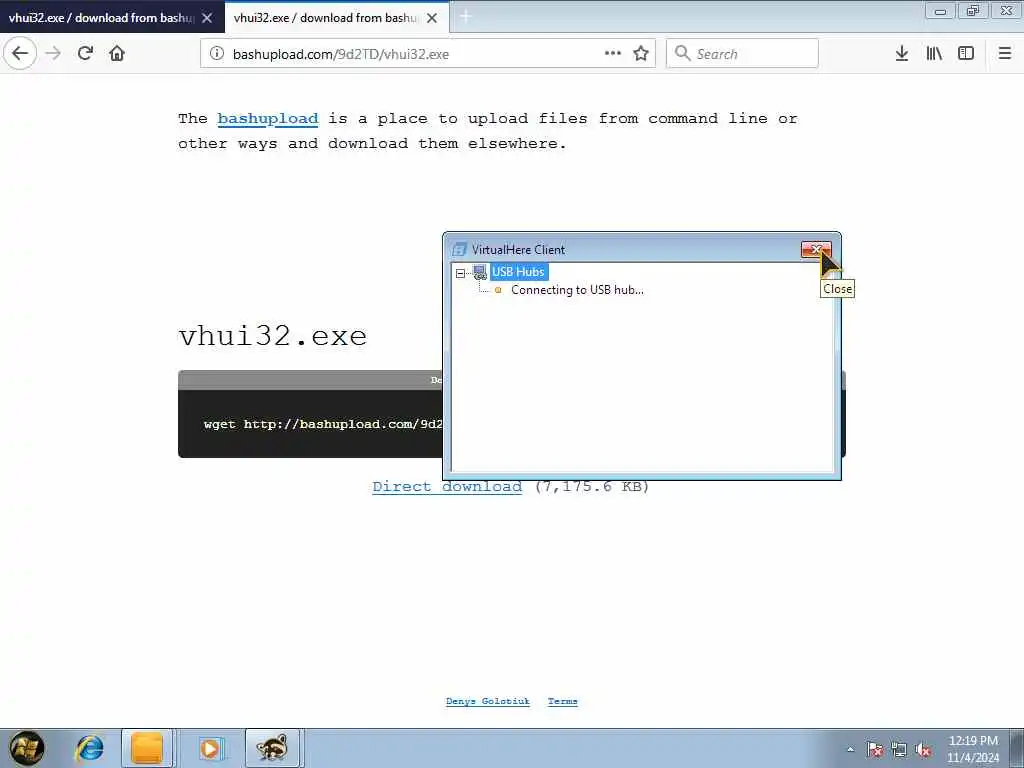Image resolution: width=1024 pixels, height=768 pixels.
Task: Select USB Hubs tree item
Action: point(519,272)
